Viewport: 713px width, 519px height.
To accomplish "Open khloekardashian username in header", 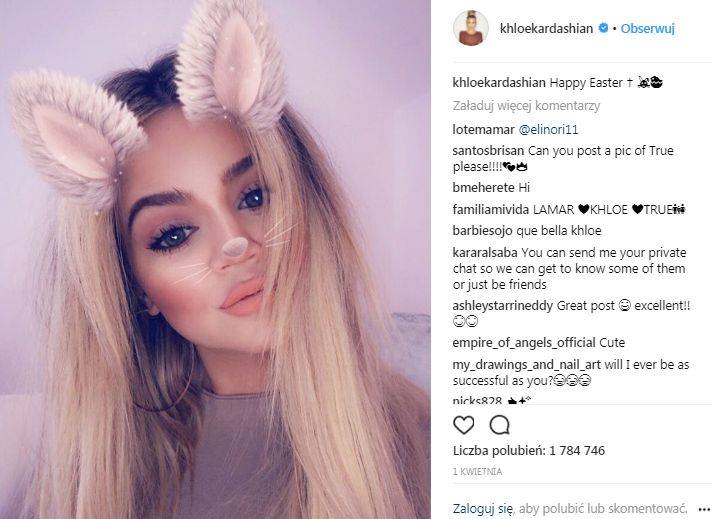I will [x=546, y=29].
